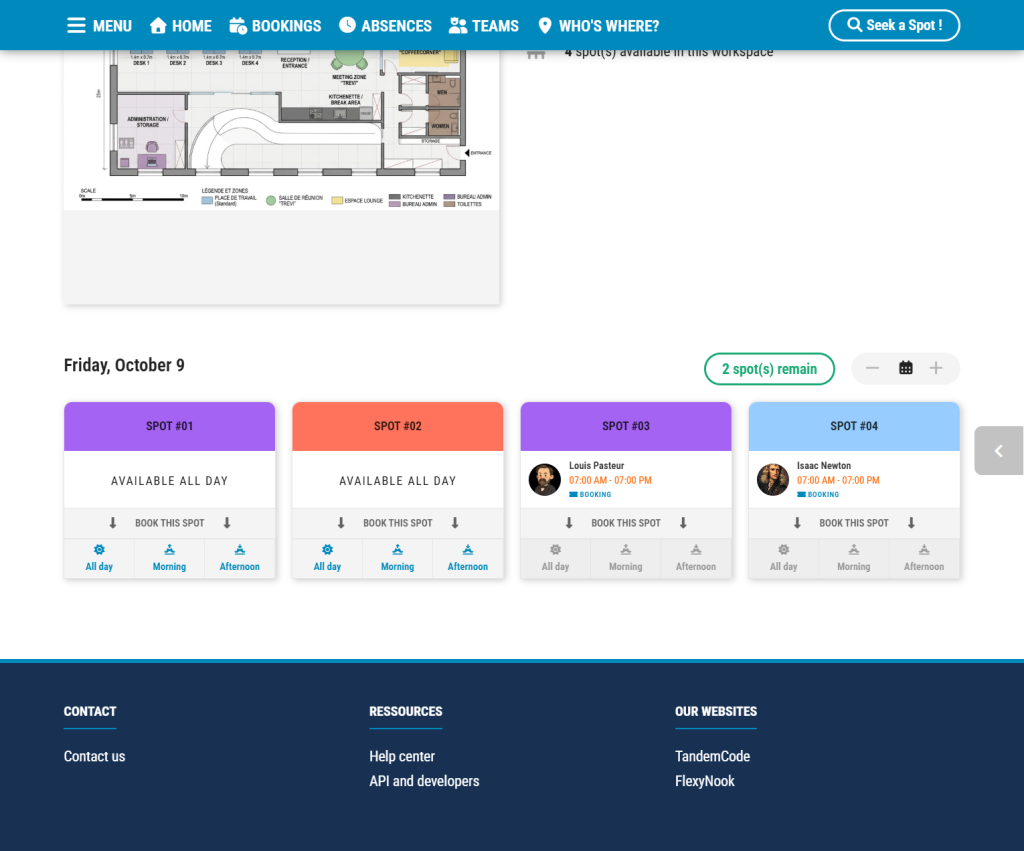Screen dimensions: 1024x851
Task: Click Spot #01 AVAILABLE ALL DAY text
Action: coord(169,481)
